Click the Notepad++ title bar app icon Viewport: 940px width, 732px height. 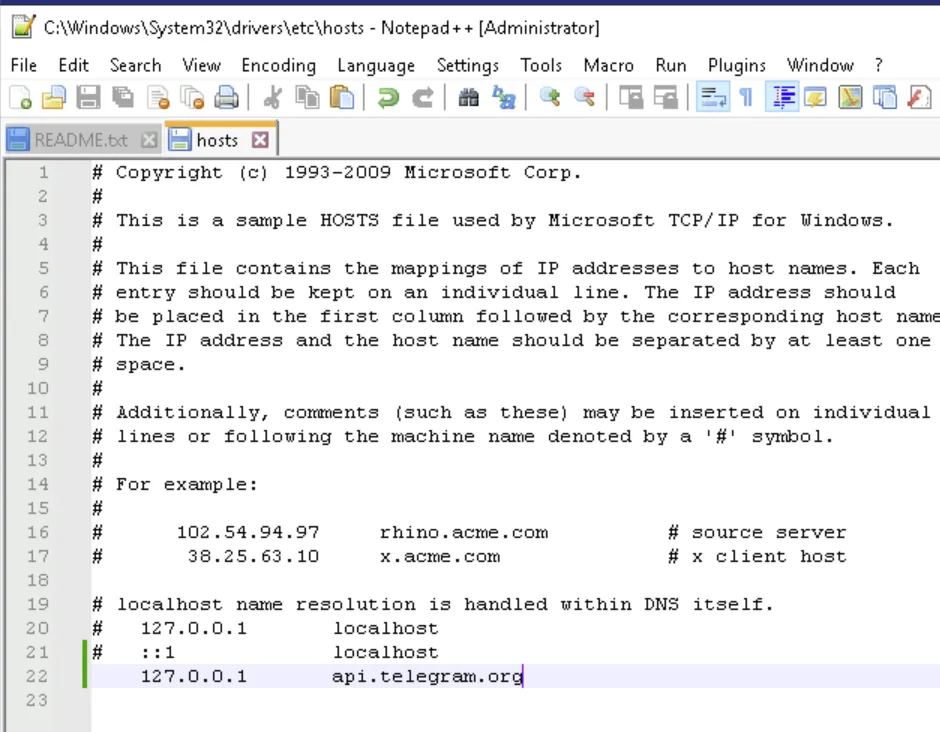click(x=23, y=28)
